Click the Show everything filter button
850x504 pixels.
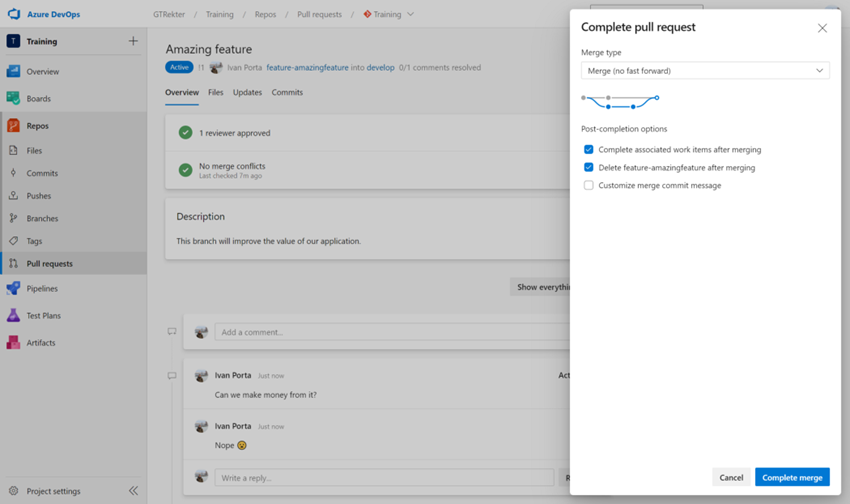coord(540,287)
